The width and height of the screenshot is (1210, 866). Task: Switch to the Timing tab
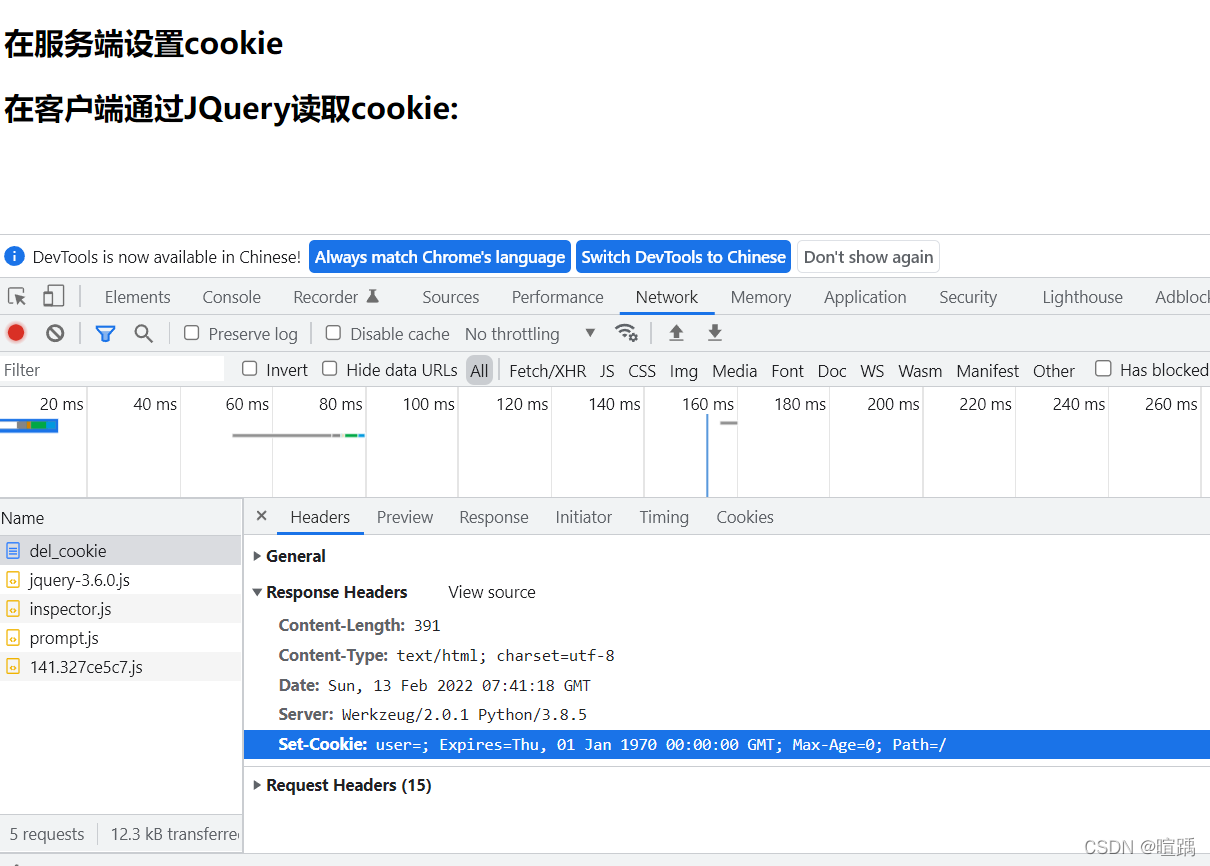(664, 517)
